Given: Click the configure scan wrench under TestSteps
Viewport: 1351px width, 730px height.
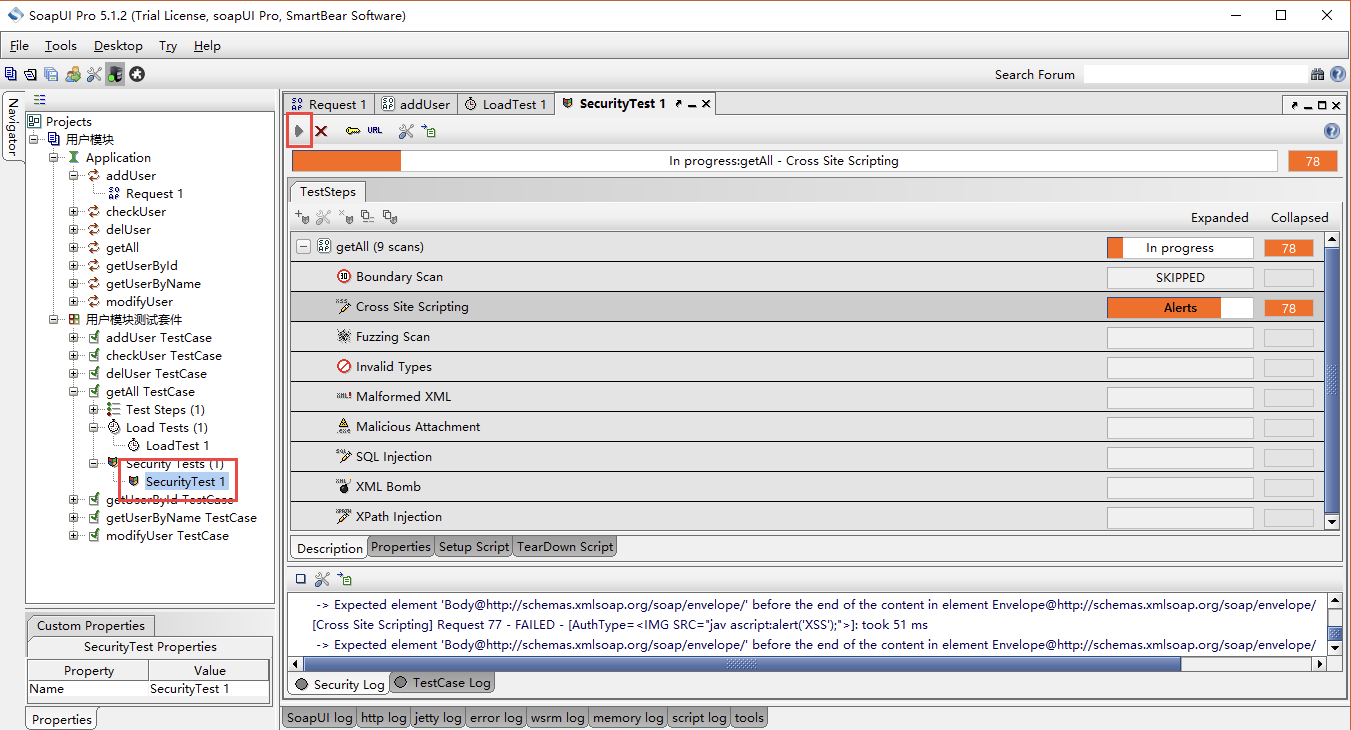Looking at the screenshot, I should point(323,216).
